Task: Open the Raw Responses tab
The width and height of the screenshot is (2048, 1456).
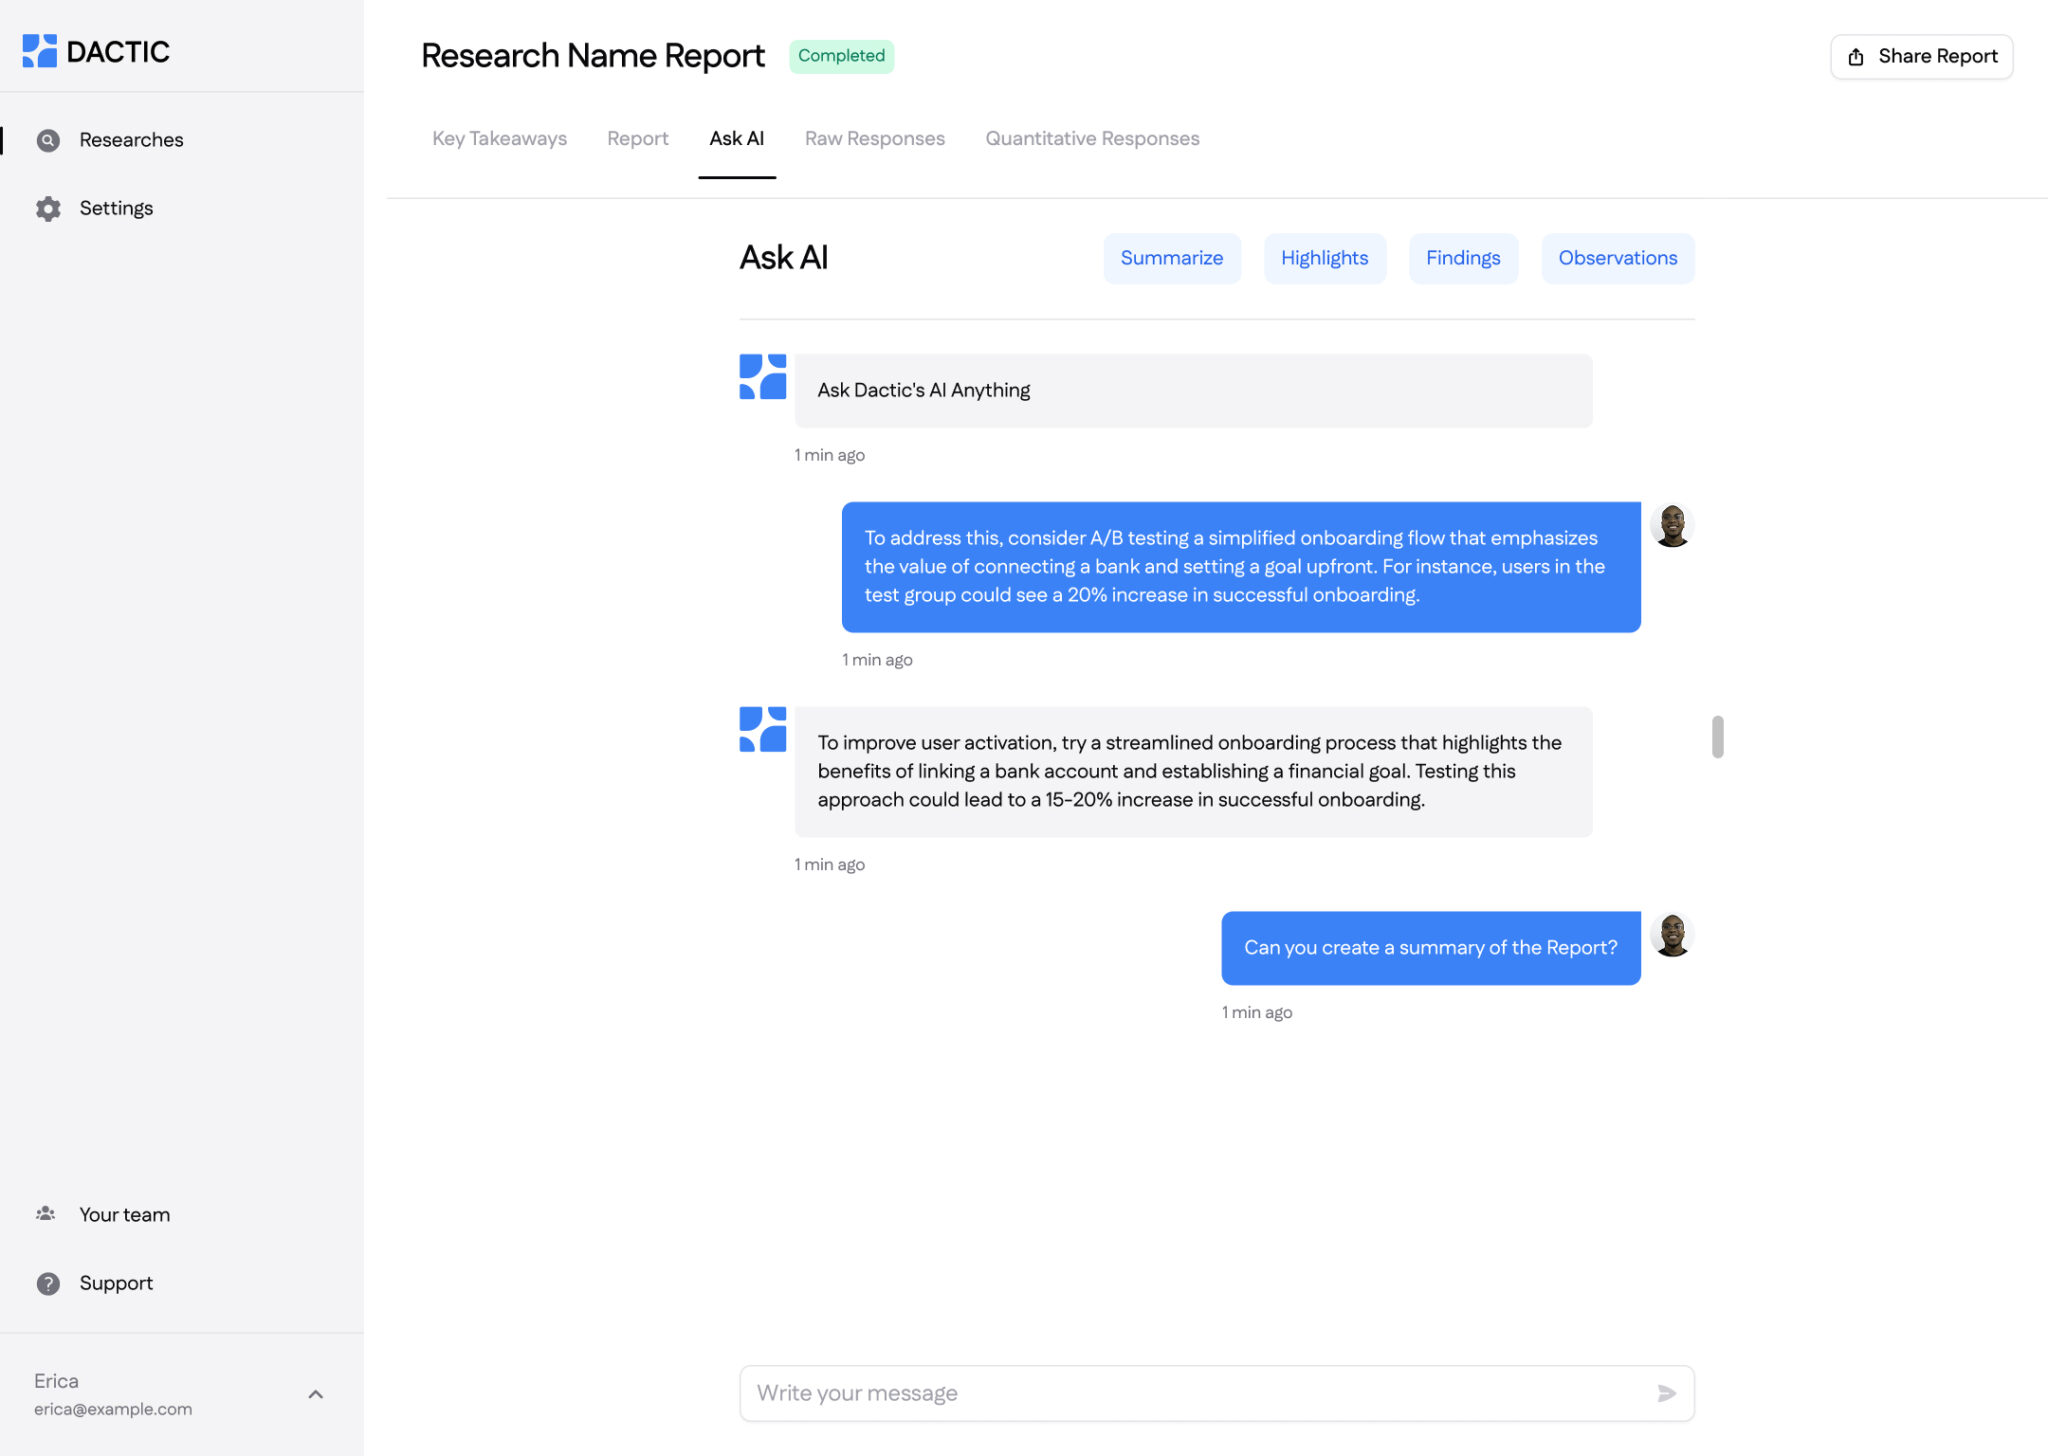Action: coord(874,138)
